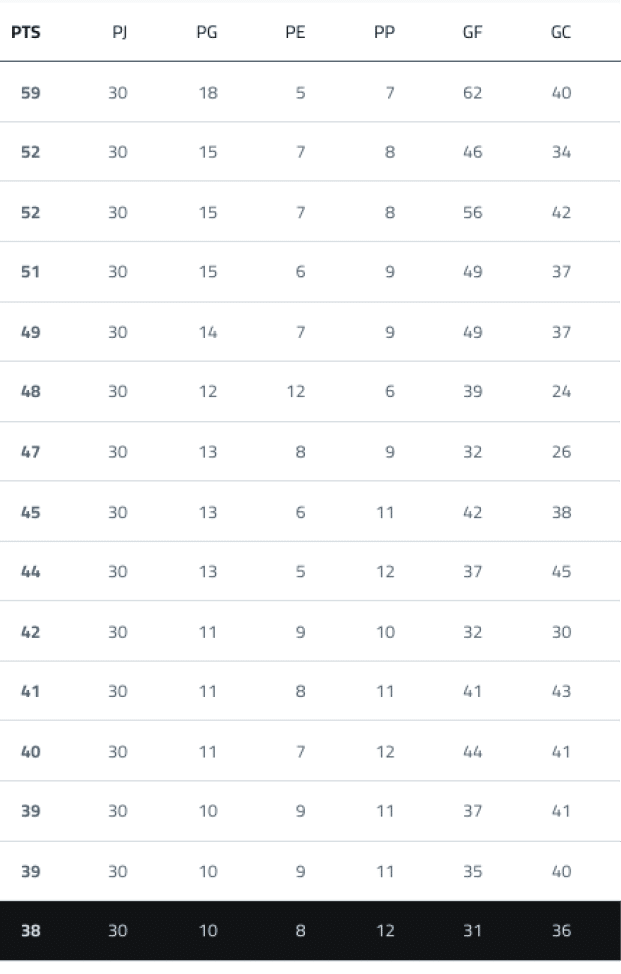Image resolution: width=621 pixels, height=974 pixels.
Task: Click the GF column header
Action: pyautogui.click(x=472, y=32)
